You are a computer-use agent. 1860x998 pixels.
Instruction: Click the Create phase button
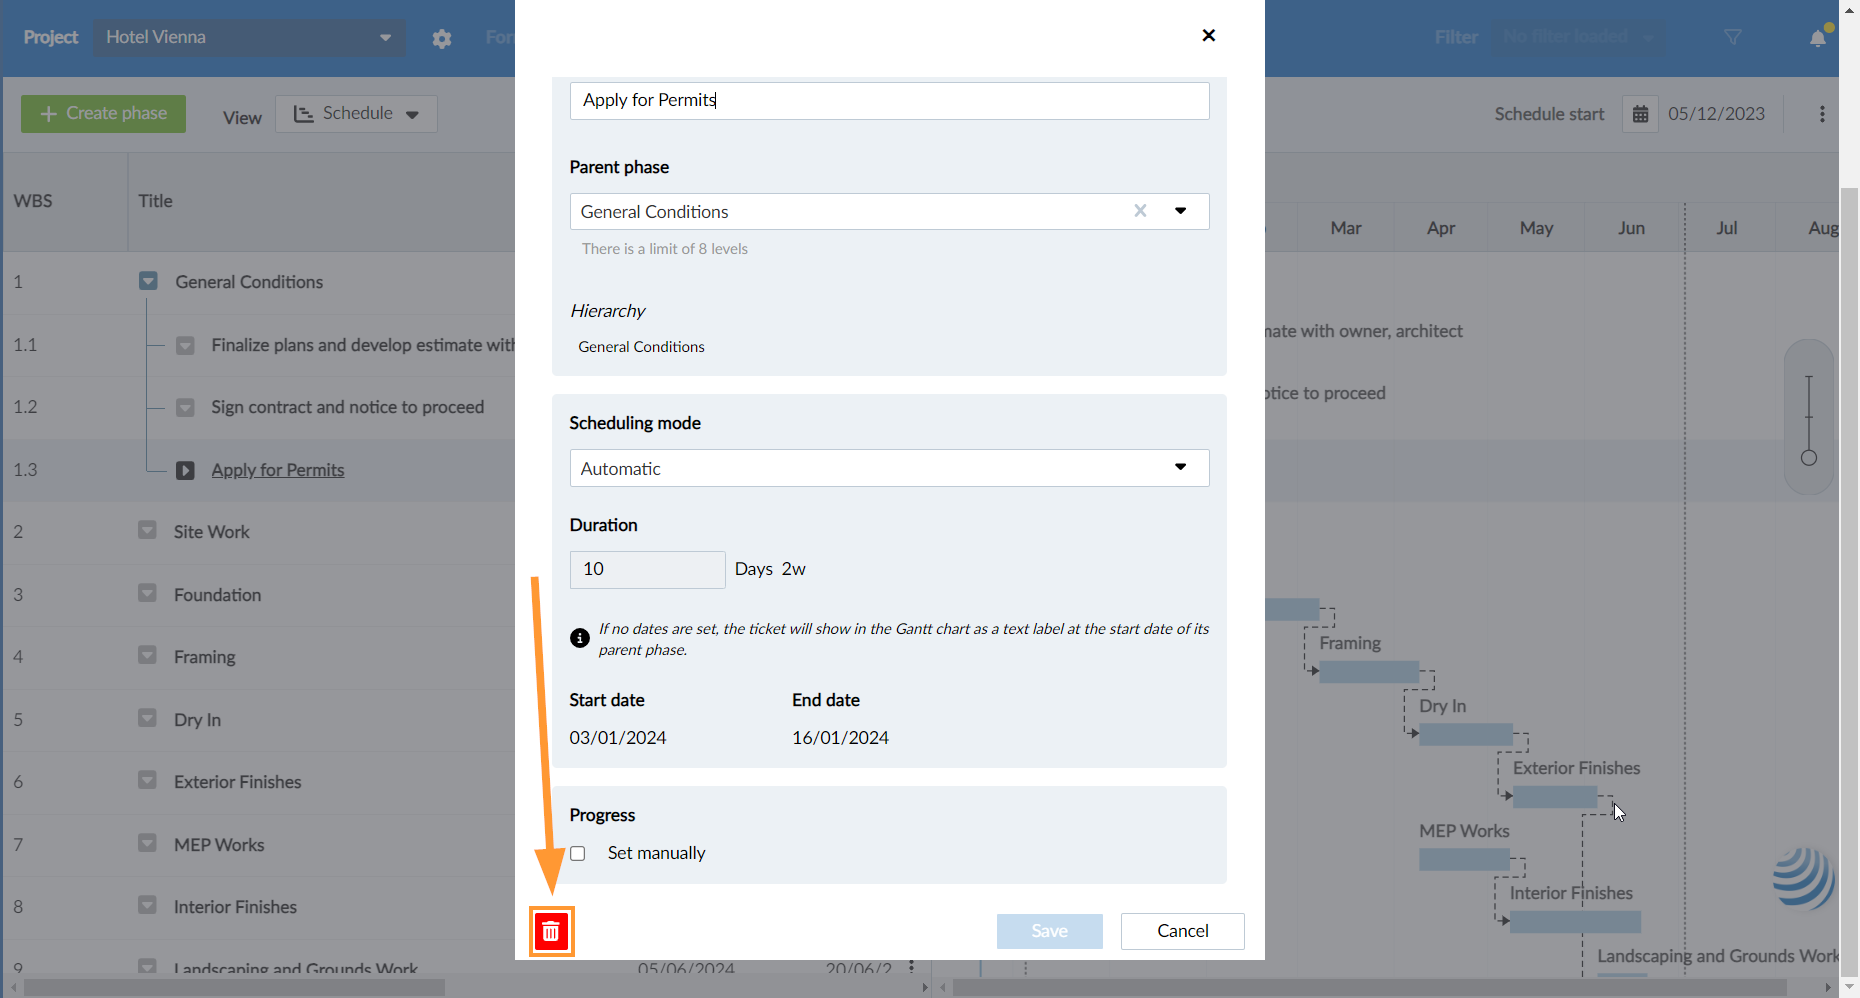(103, 114)
